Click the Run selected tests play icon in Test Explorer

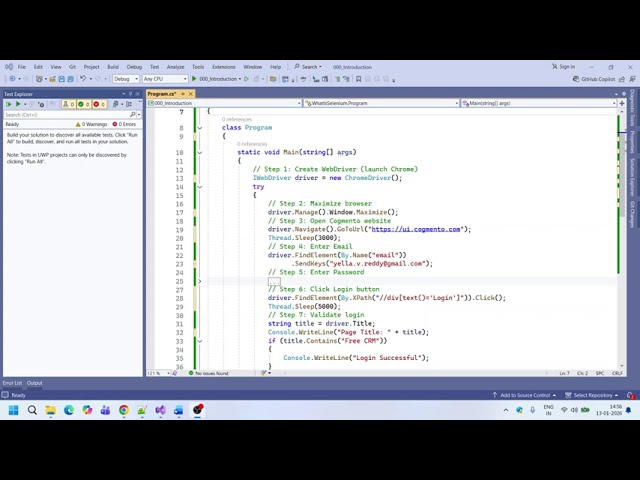18,104
